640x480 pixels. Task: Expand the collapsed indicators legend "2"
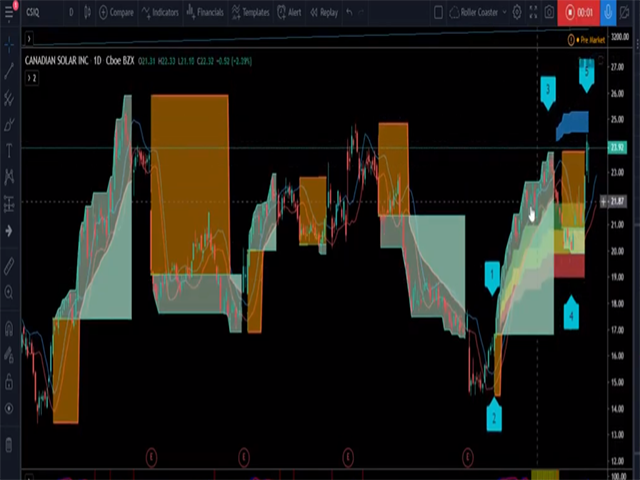coord(32,78)
